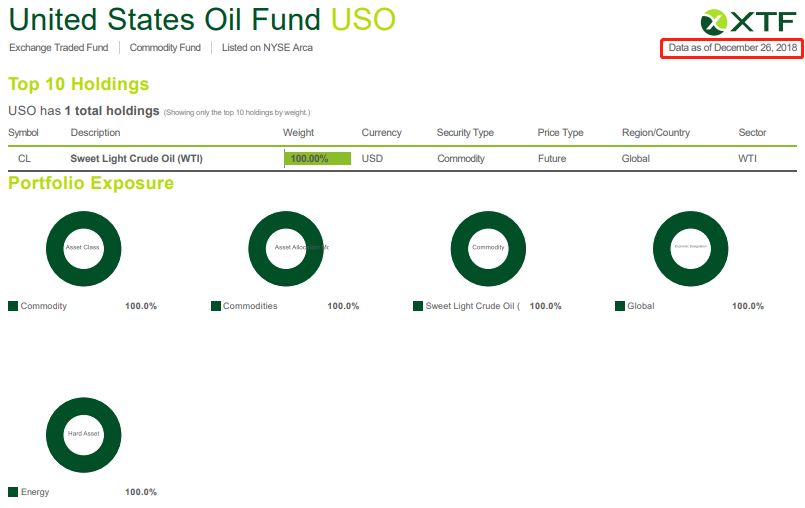Select the Asset Class donut chart

pos(84,248)
